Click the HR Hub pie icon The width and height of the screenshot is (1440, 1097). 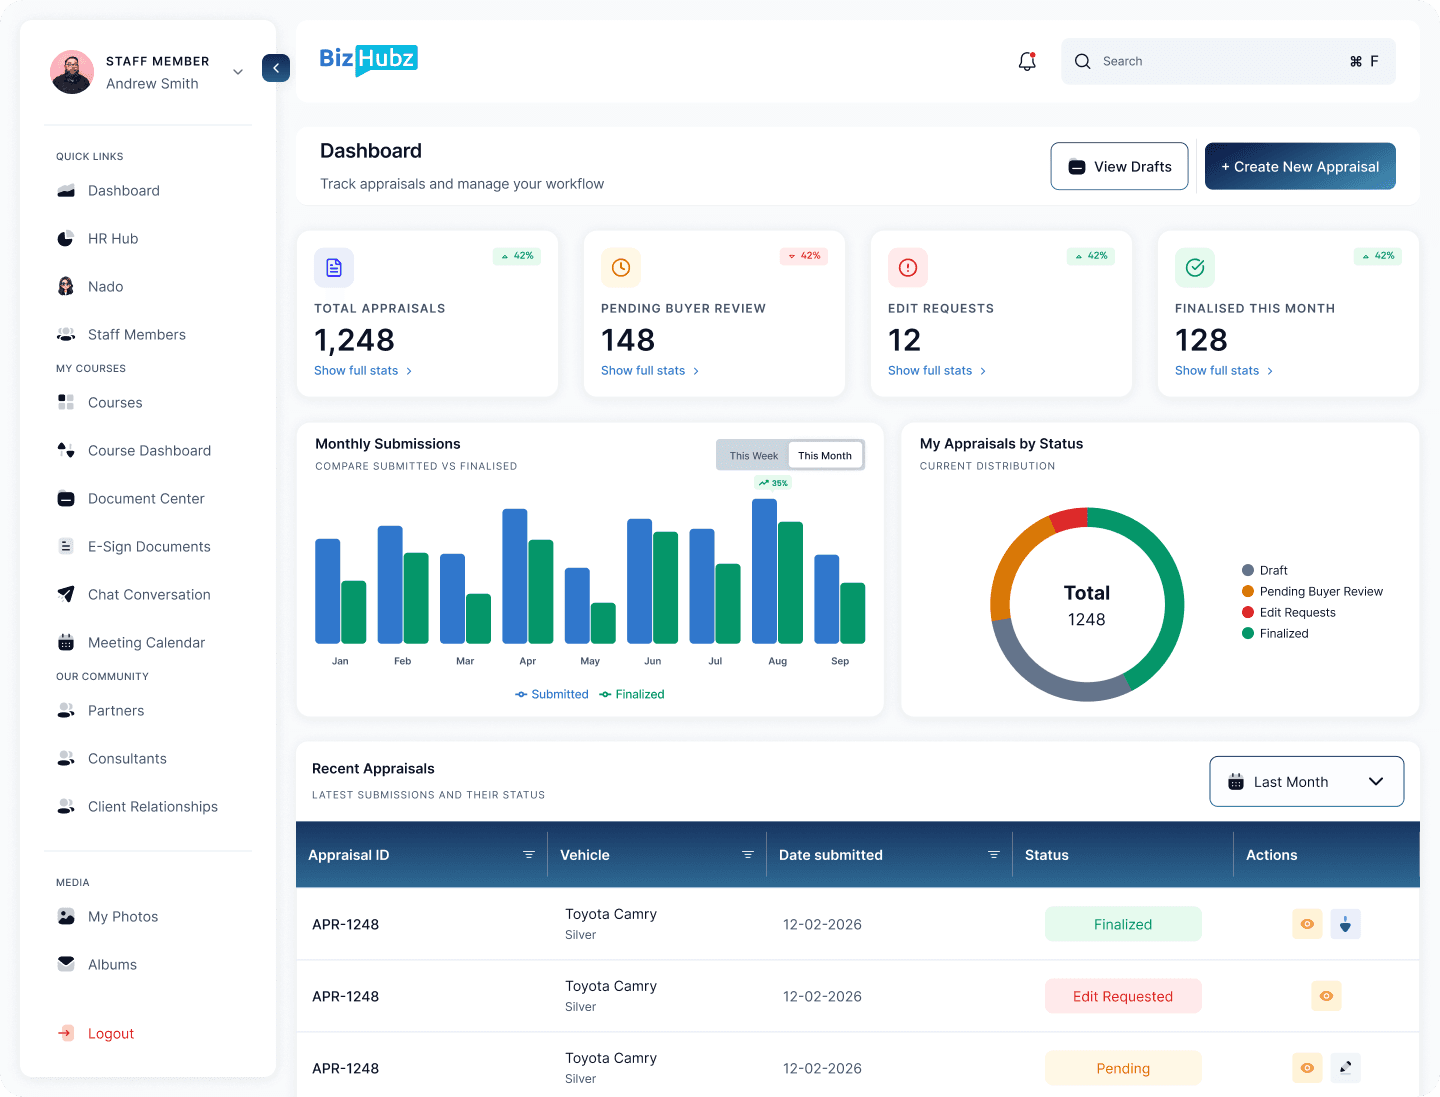coord(66,239)
